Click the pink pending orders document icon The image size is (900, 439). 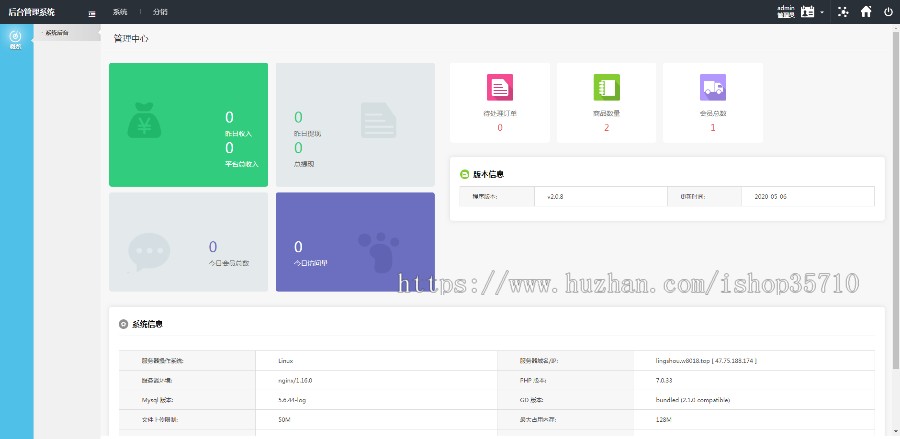tap(499, 87)
